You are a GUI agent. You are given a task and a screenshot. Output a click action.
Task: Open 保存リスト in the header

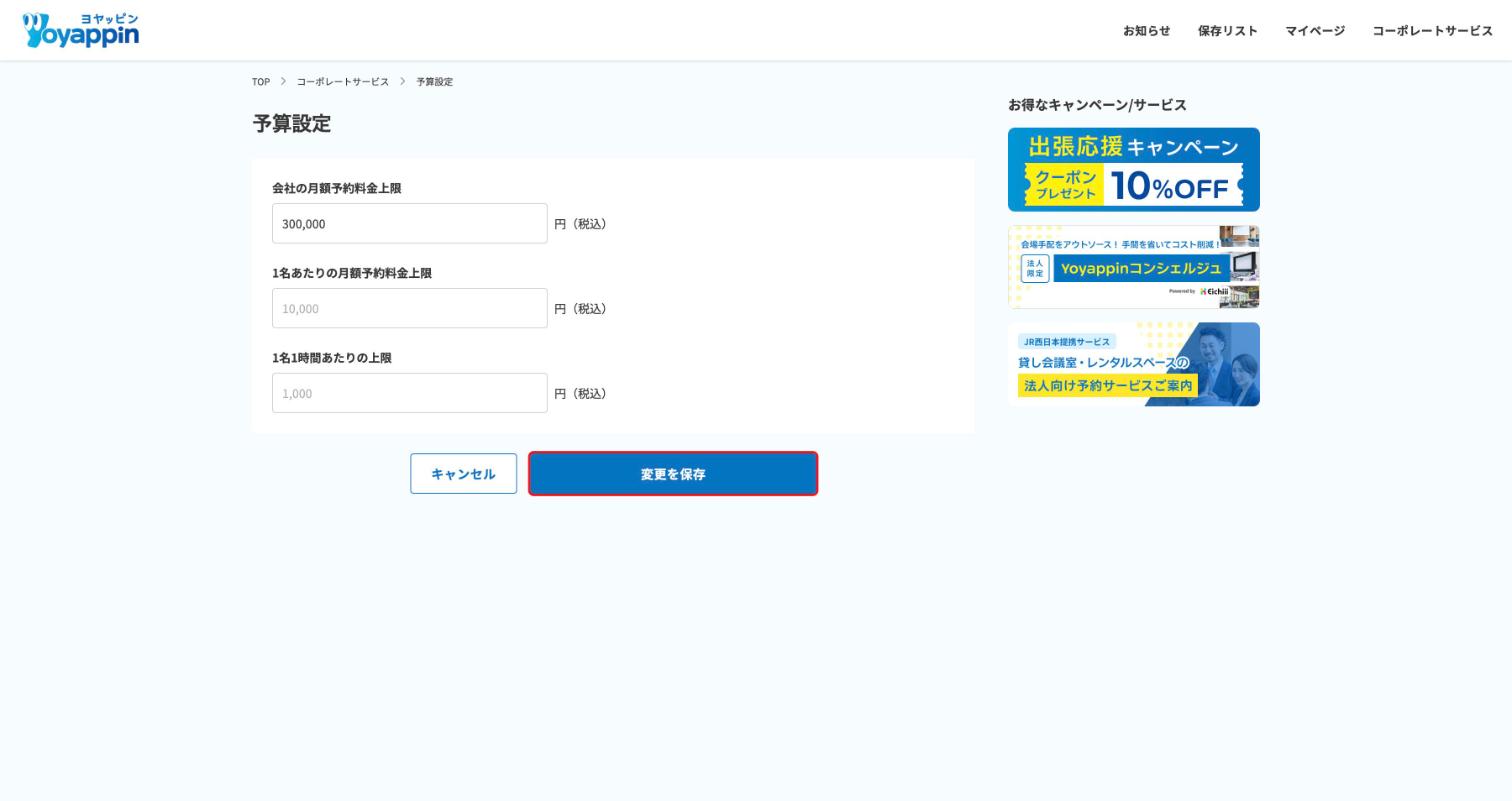pyautogui.click(x=1227, y=31)
